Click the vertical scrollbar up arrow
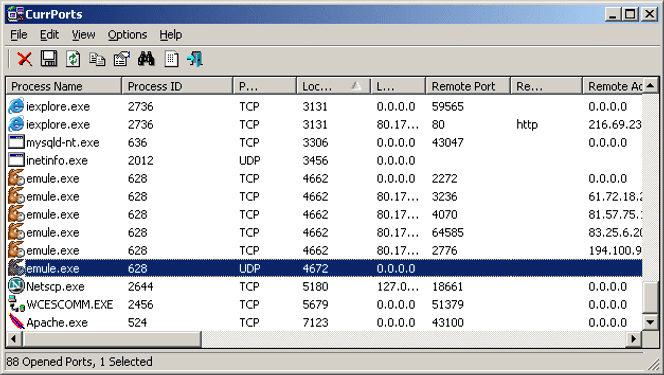 point(650,86)
